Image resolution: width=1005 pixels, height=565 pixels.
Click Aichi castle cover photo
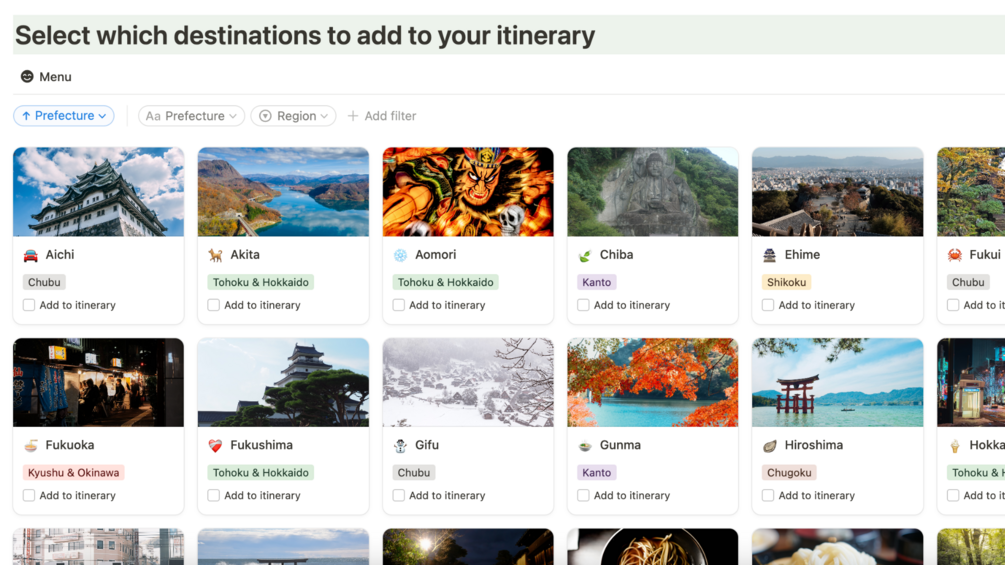(x=98, y=192)
